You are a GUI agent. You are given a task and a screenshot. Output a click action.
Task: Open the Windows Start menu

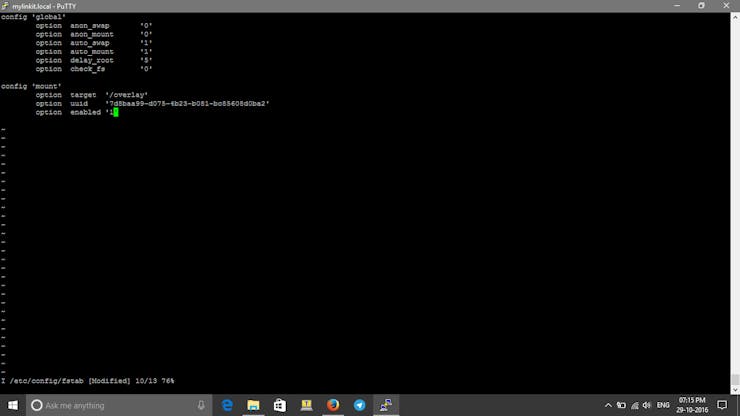pyautogui.click(x=13, y=405)
